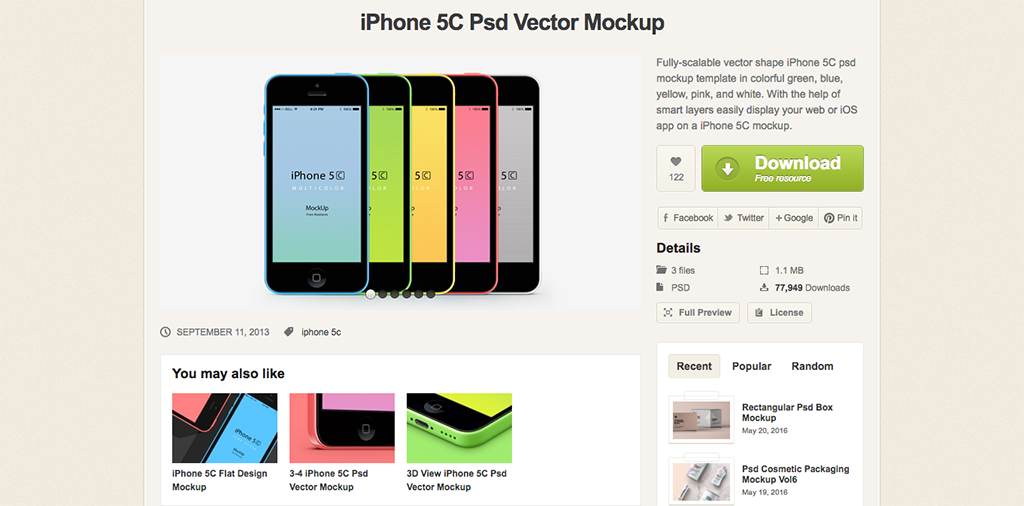This screenshot has height=506, width=1024.
Task: Switch to the Popular tab
Action: (751, 366)
